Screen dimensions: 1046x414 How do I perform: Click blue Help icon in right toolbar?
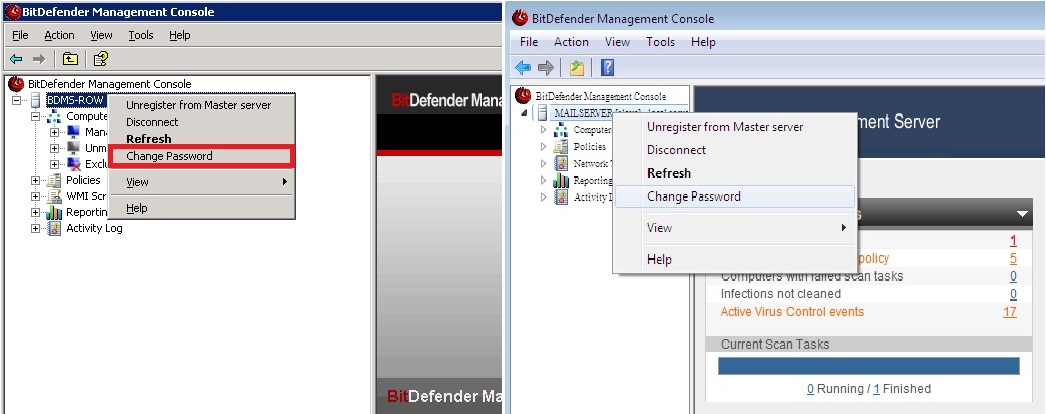coord(607,67)
